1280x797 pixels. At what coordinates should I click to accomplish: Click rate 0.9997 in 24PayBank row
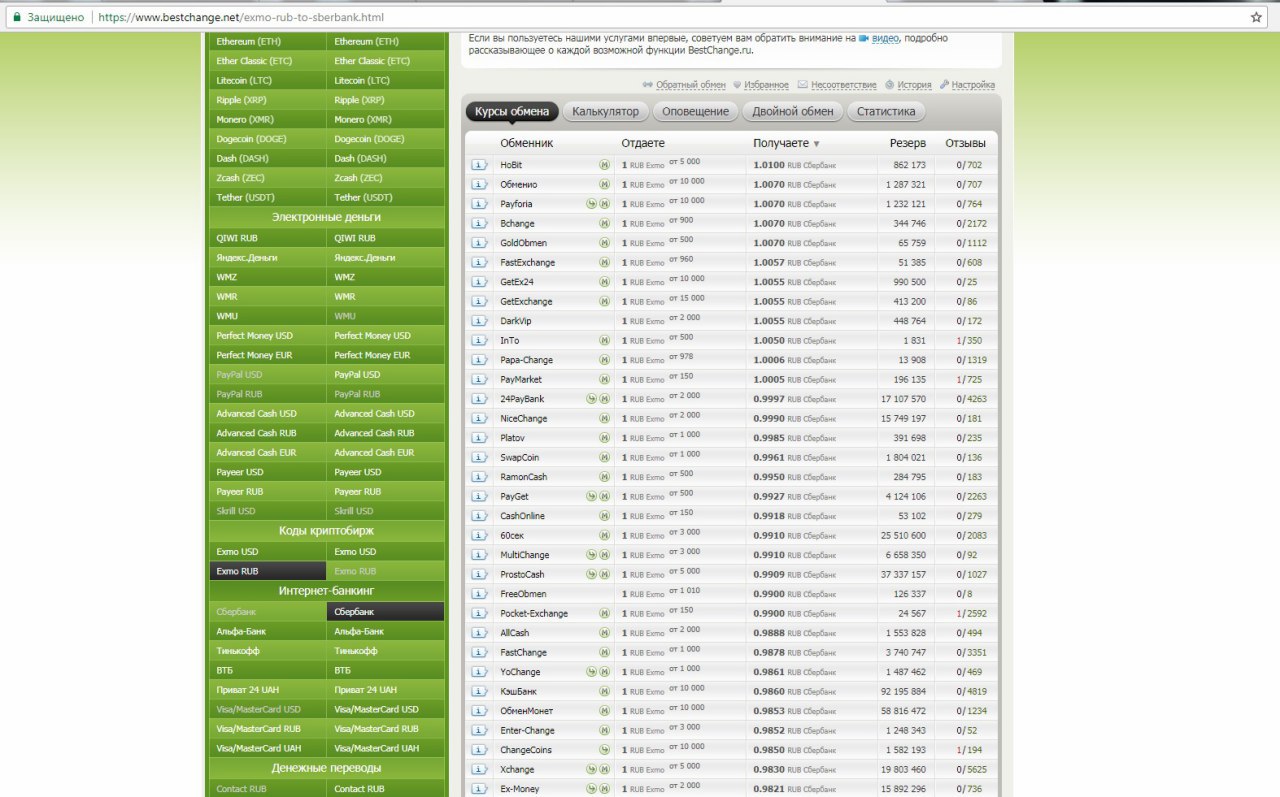coord(769,399)
